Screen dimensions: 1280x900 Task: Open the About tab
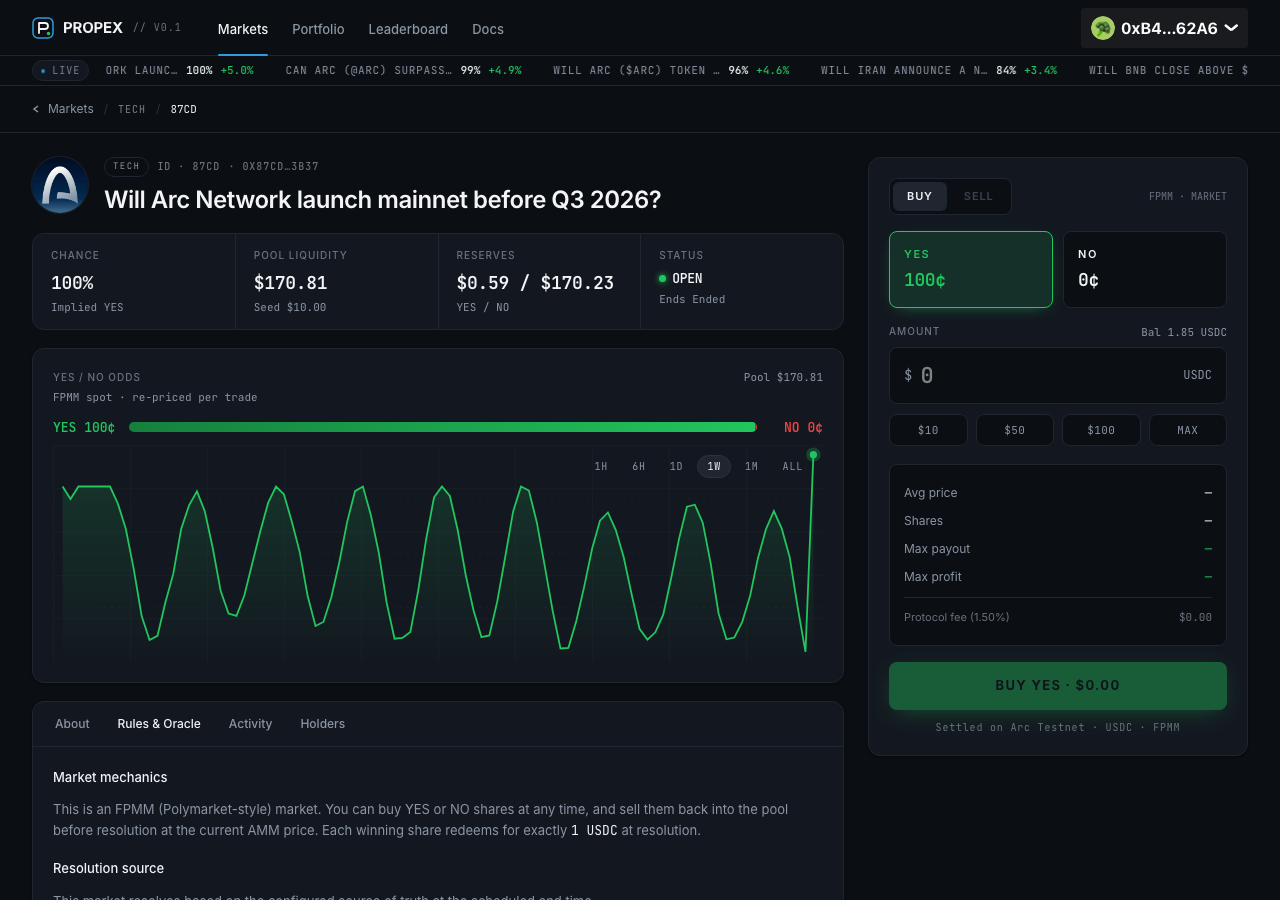(x=72, y=724)
